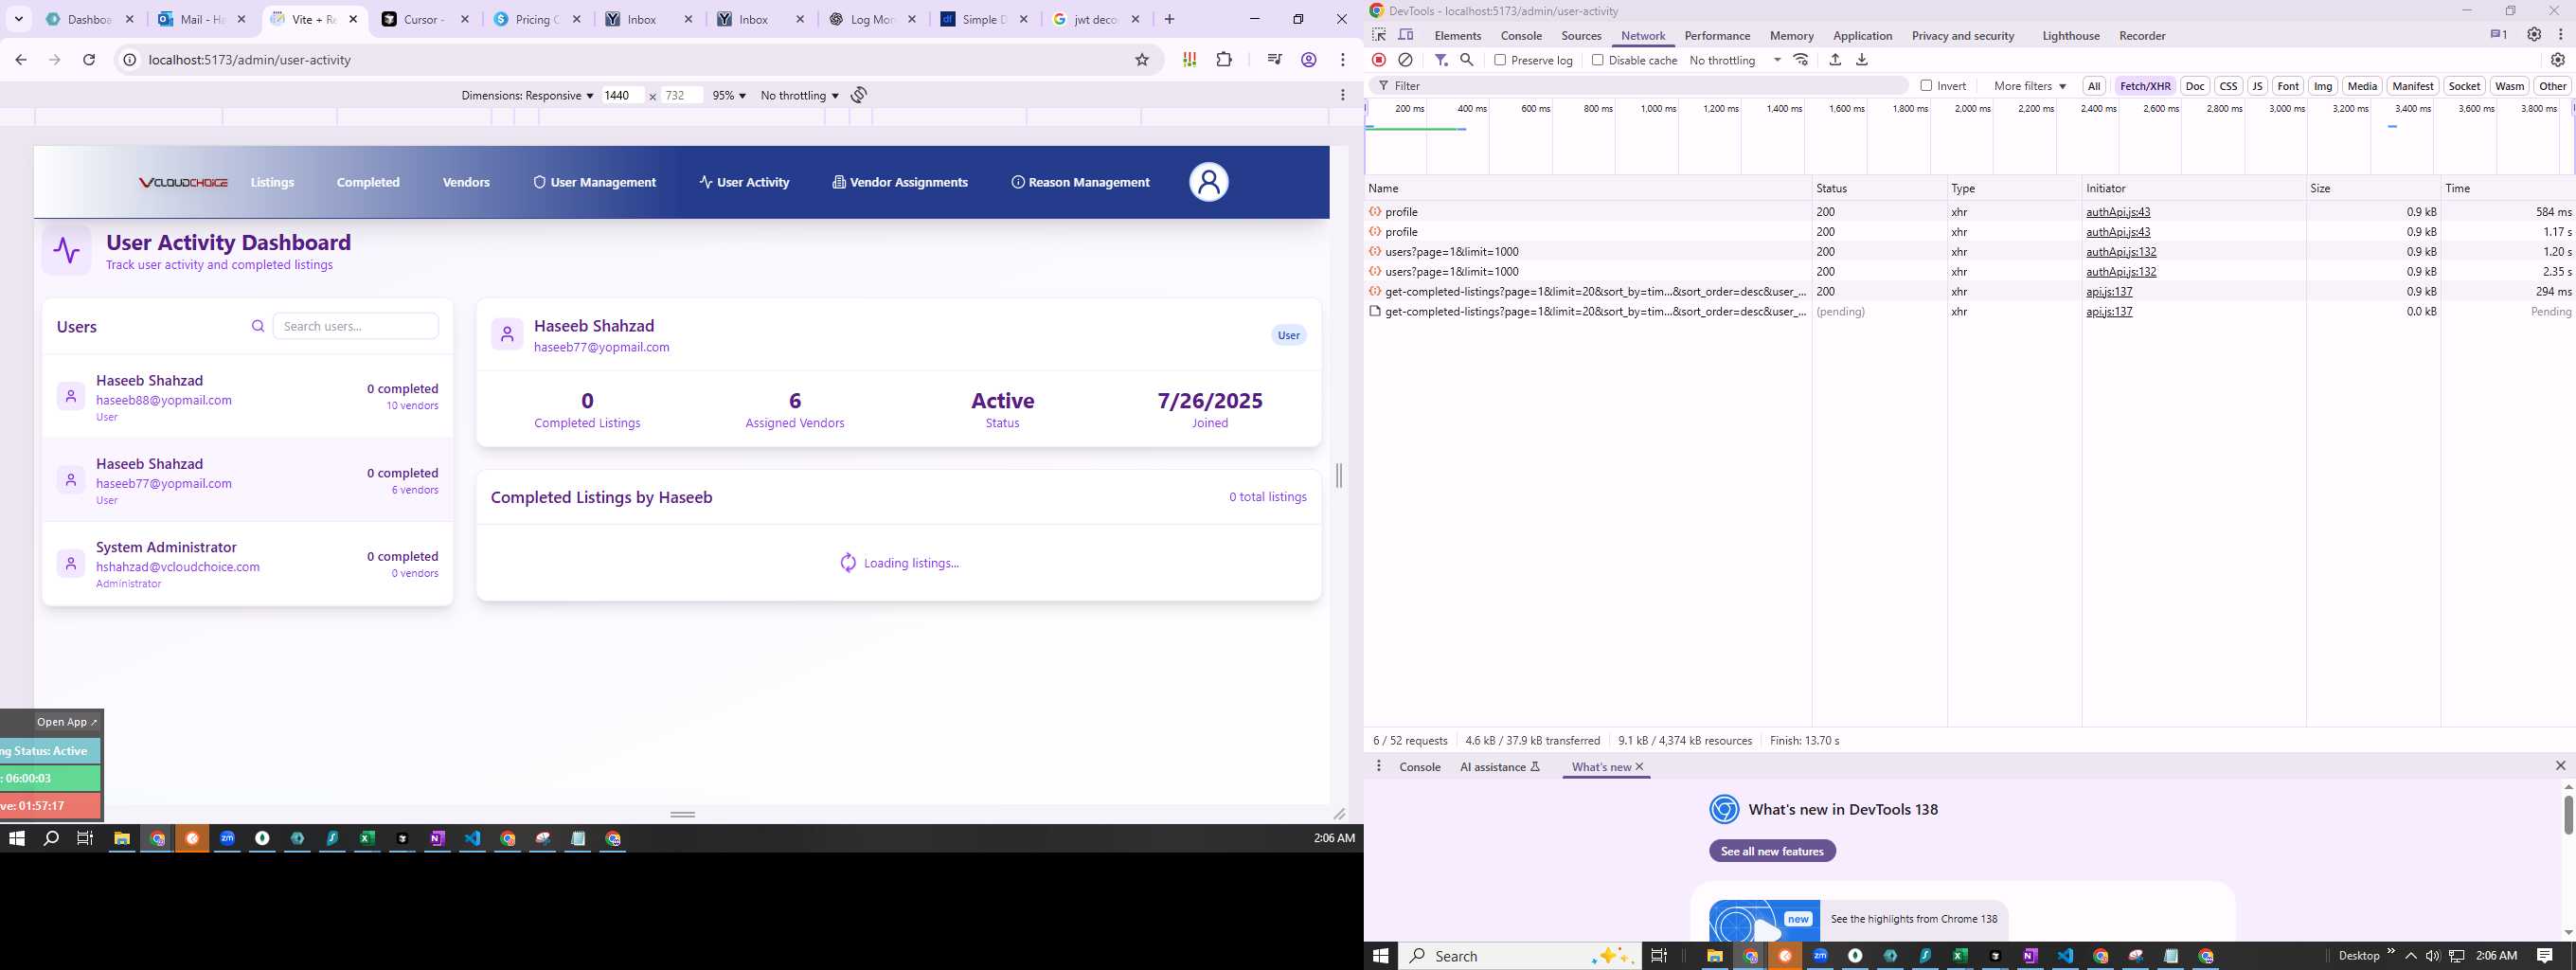This screenshot has height=970, width=2576.
Task: Activate the inspect element picker icon
Action: point(1379,35)
